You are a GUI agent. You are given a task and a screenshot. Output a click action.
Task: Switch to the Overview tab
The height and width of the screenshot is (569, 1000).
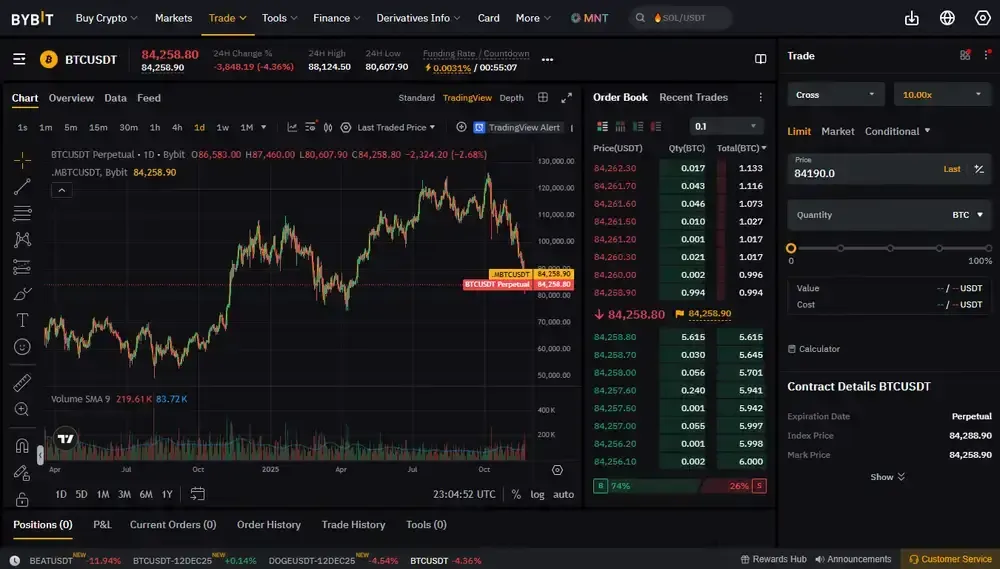71,98
